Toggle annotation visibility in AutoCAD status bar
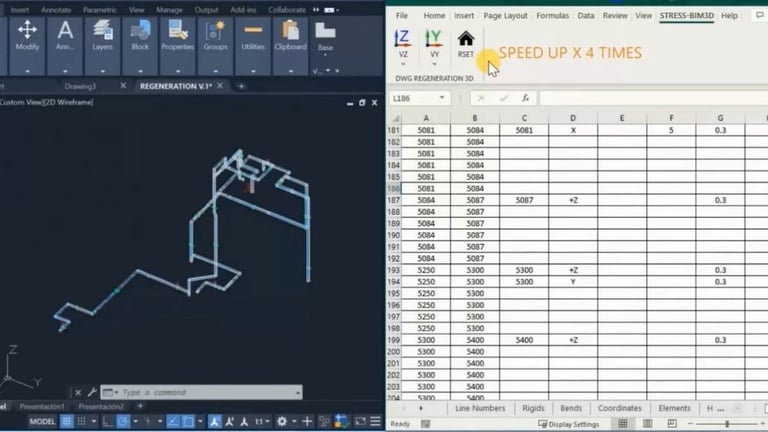The width and height of the screenshot is (768, 432). (x=214, y=421)
